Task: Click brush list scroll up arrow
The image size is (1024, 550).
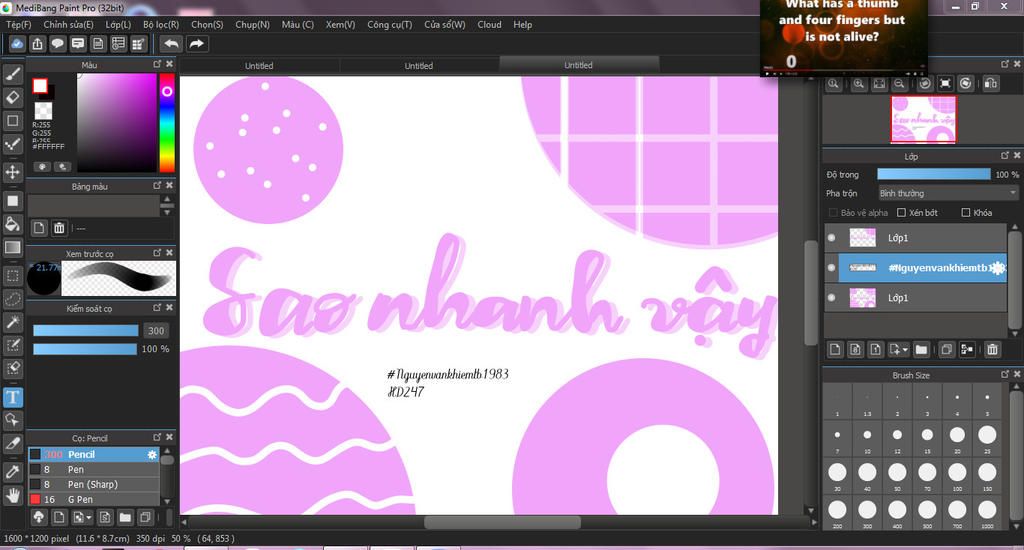Action: point(167,451)
